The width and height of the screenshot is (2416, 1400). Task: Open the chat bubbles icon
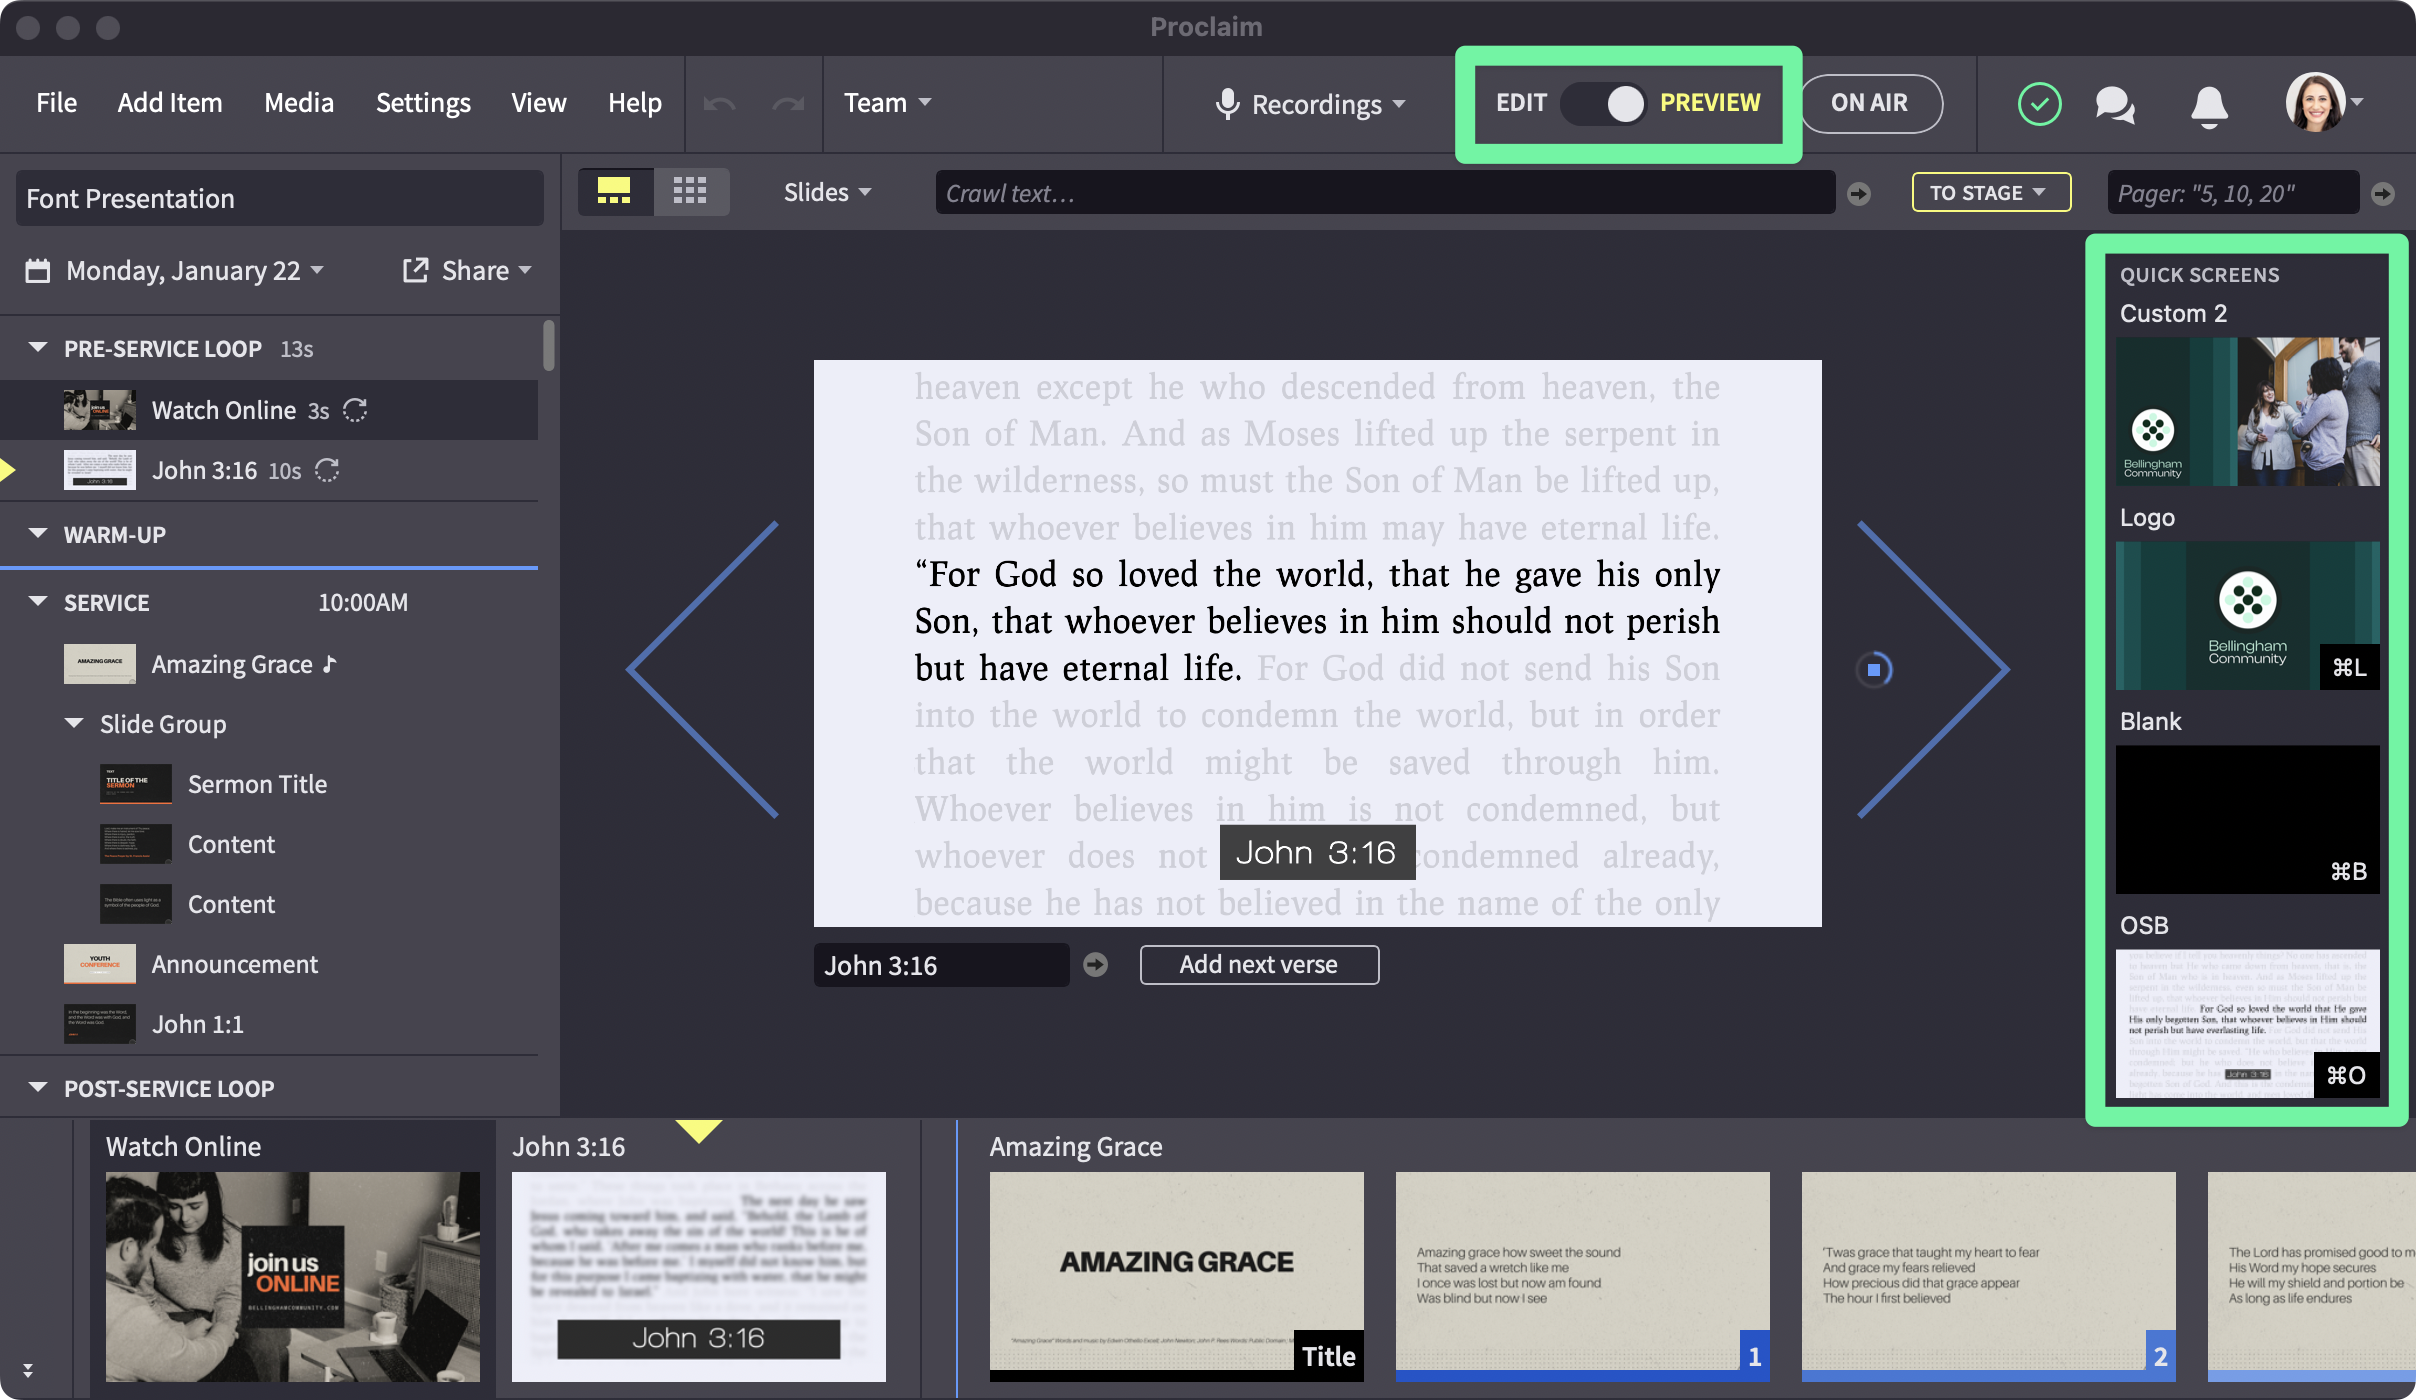click(x=2115, y=104)
